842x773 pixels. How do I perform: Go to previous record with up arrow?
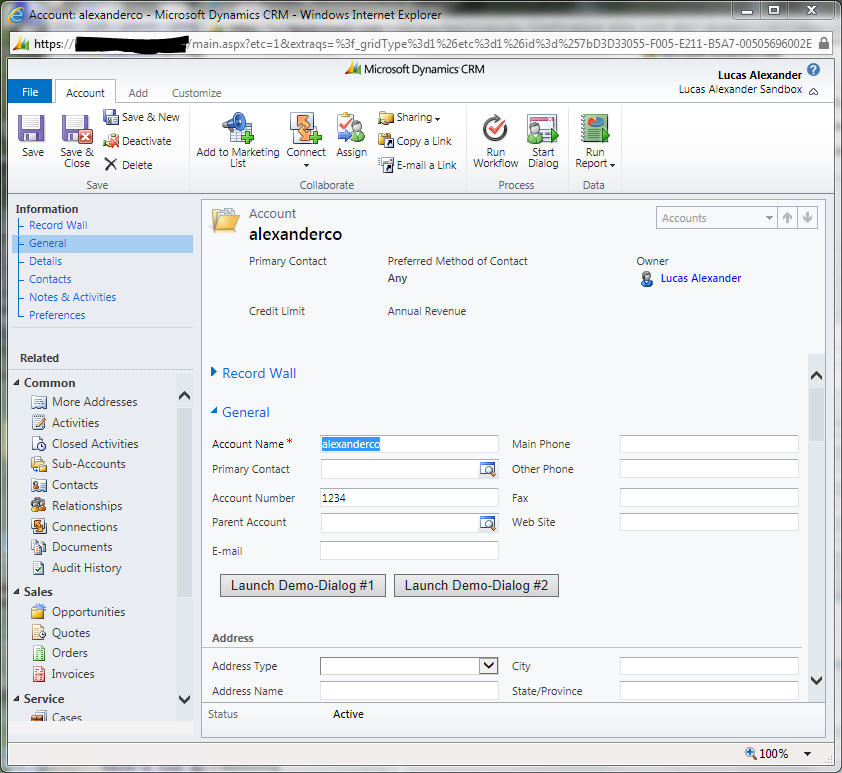point(787,218)
